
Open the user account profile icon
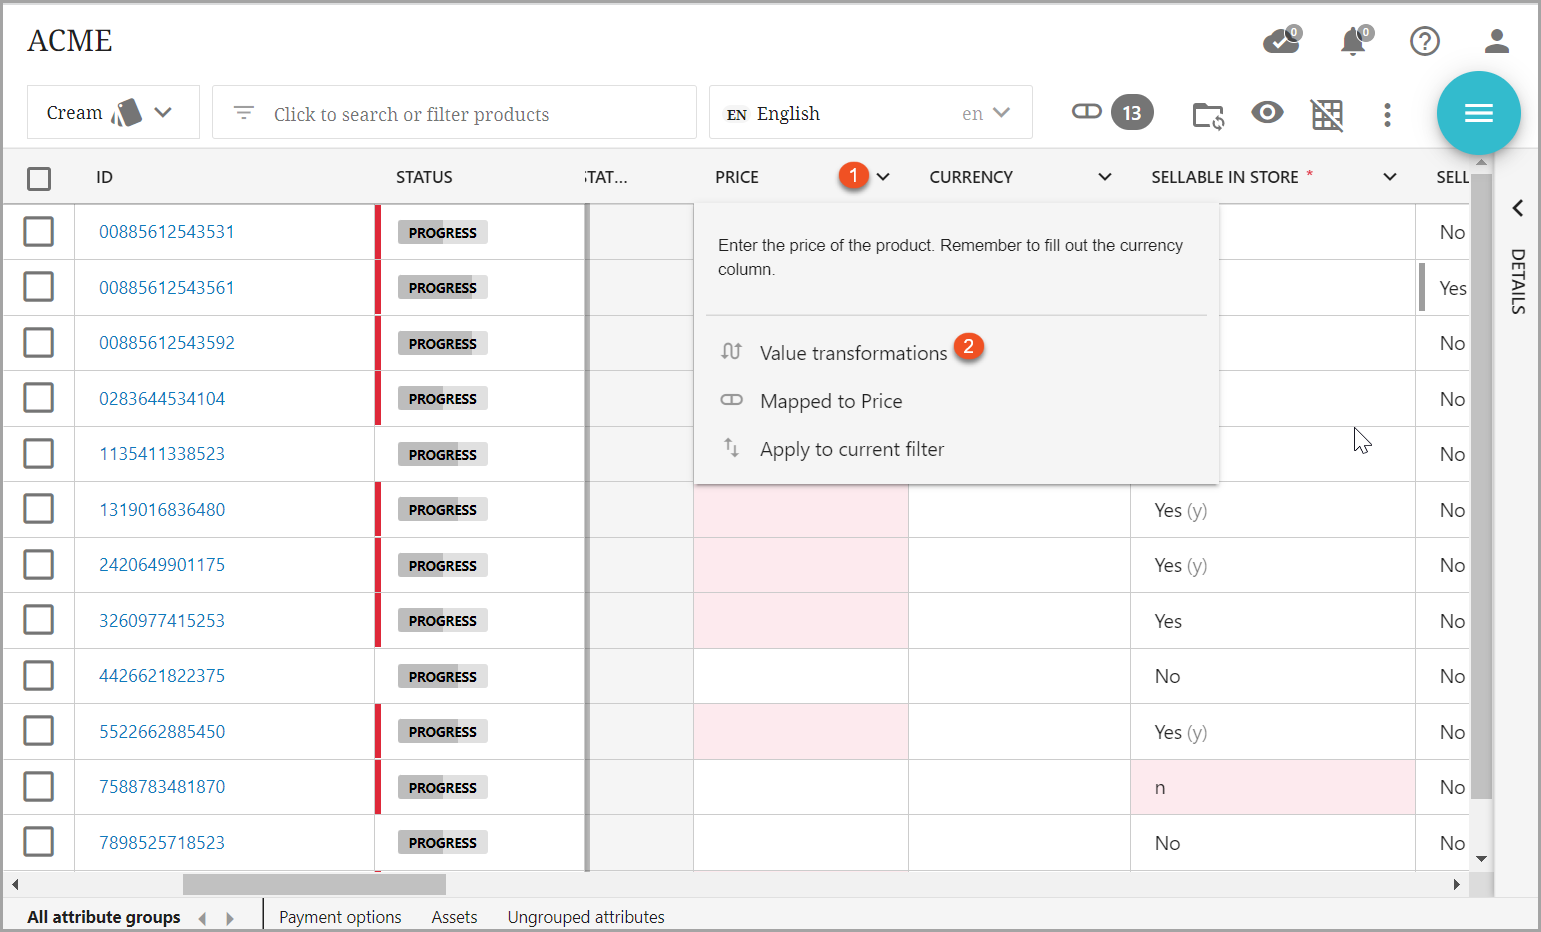(x=1496, y=41)
